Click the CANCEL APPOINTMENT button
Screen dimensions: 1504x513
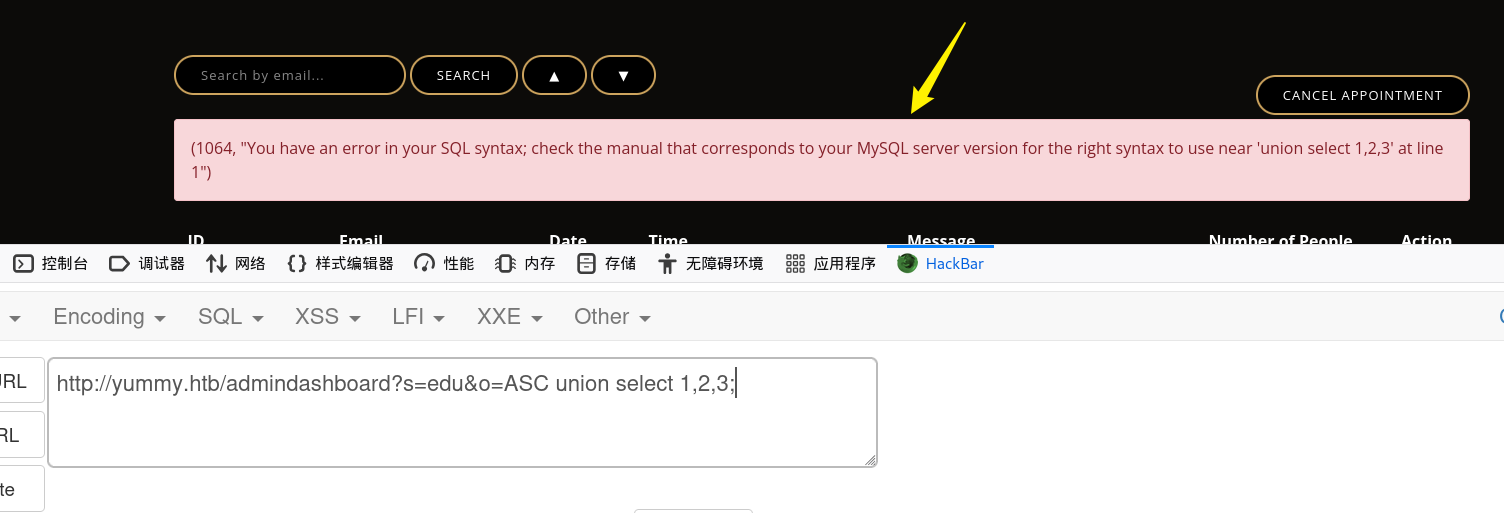click(1363, 95)
